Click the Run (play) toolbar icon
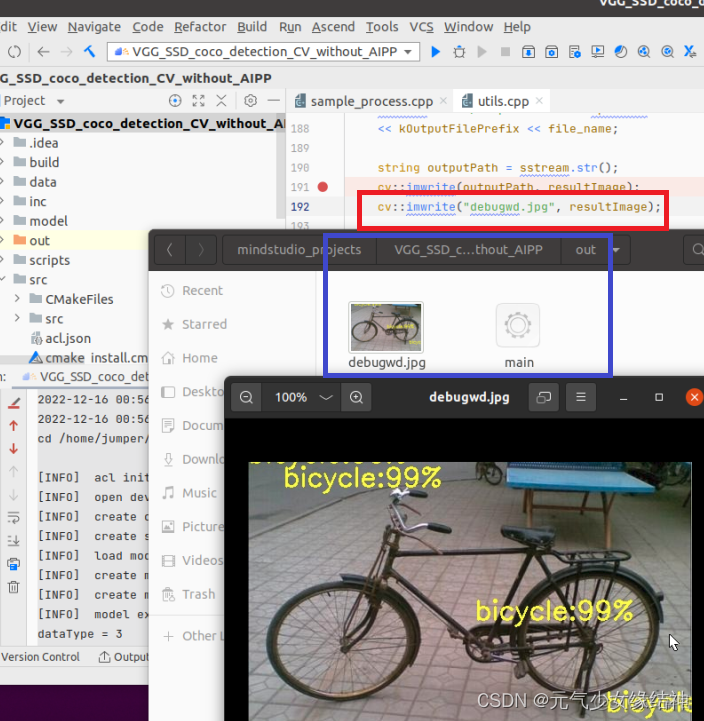Image resolution: width=704 pixels, height=721 pixels. coord(435,52)
